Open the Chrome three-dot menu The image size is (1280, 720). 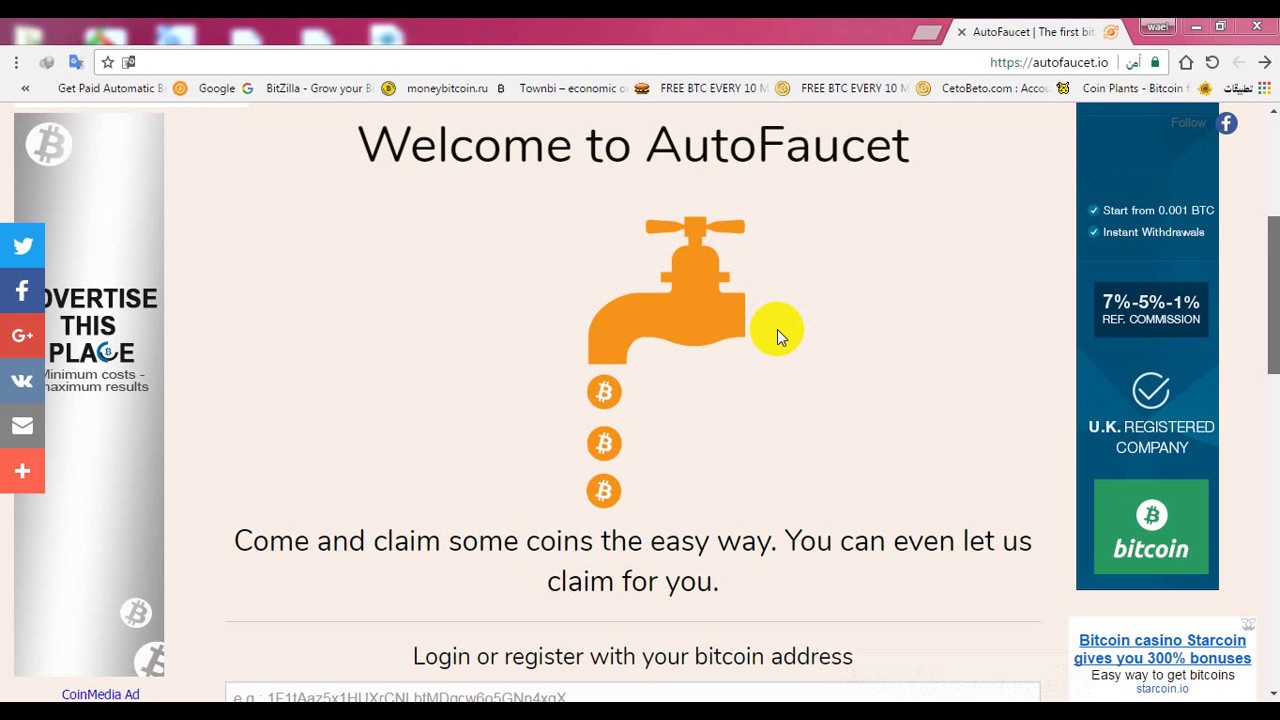16,62
